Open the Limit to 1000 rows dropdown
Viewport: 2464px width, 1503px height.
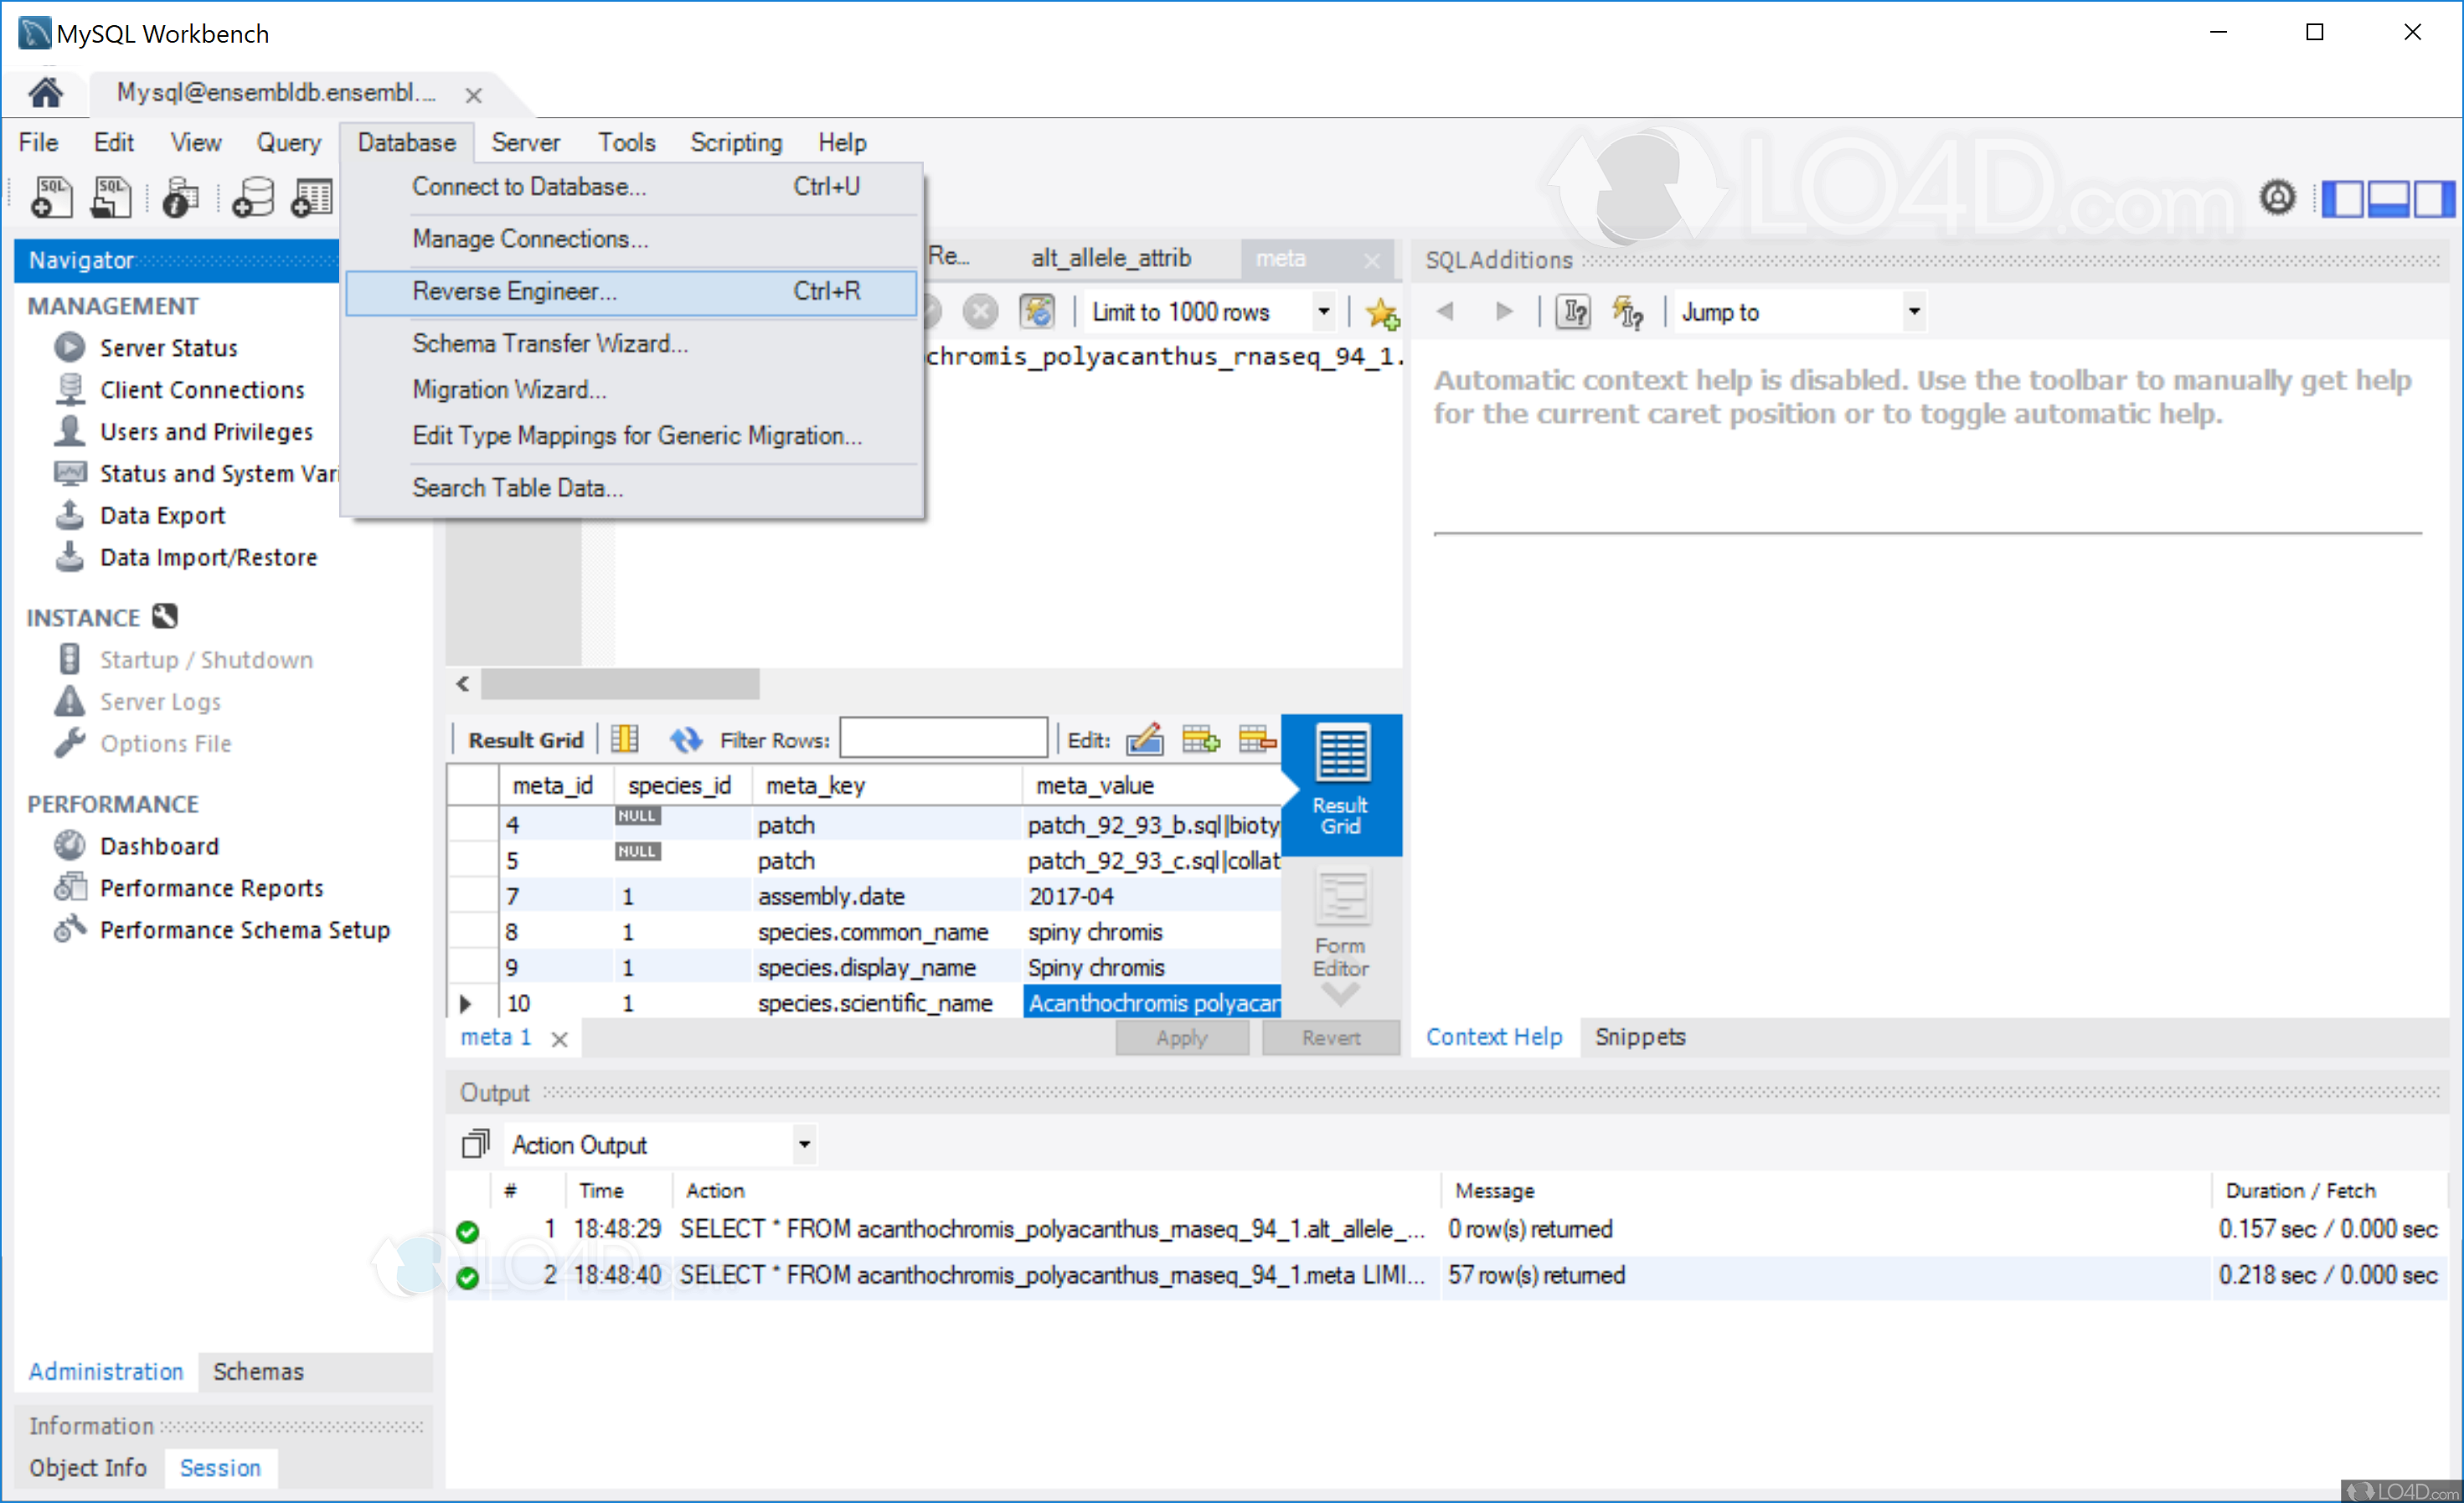pyautogui.click(x=1324, y=311)
